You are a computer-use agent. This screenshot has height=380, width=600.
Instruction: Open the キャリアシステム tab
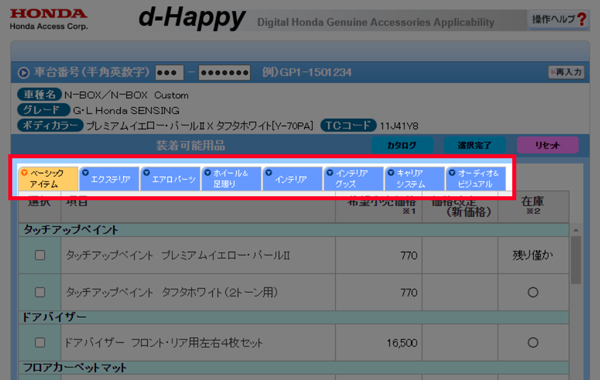coord(415,178)
